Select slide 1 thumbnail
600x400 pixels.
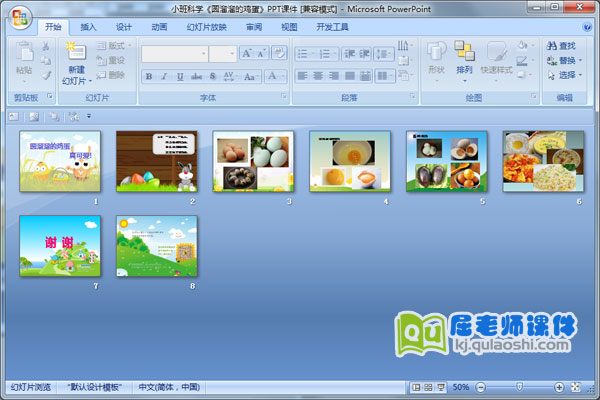(60, 161)
